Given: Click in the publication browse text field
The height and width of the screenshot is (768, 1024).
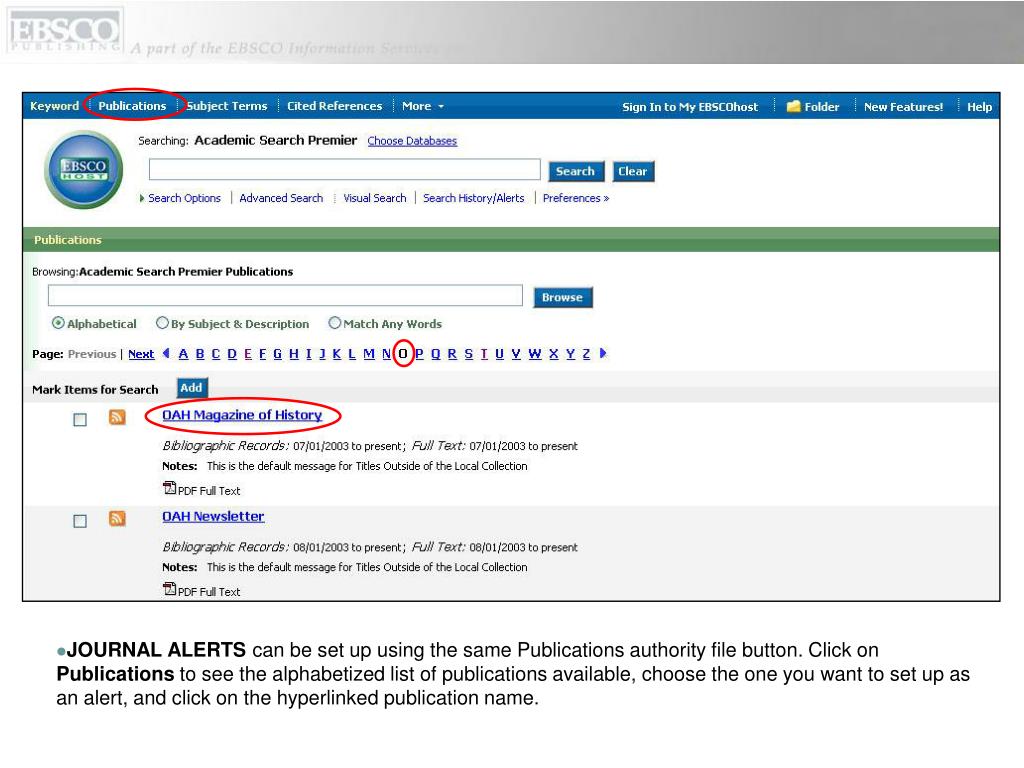Looking at the screenshot, I should pos(285,295).
